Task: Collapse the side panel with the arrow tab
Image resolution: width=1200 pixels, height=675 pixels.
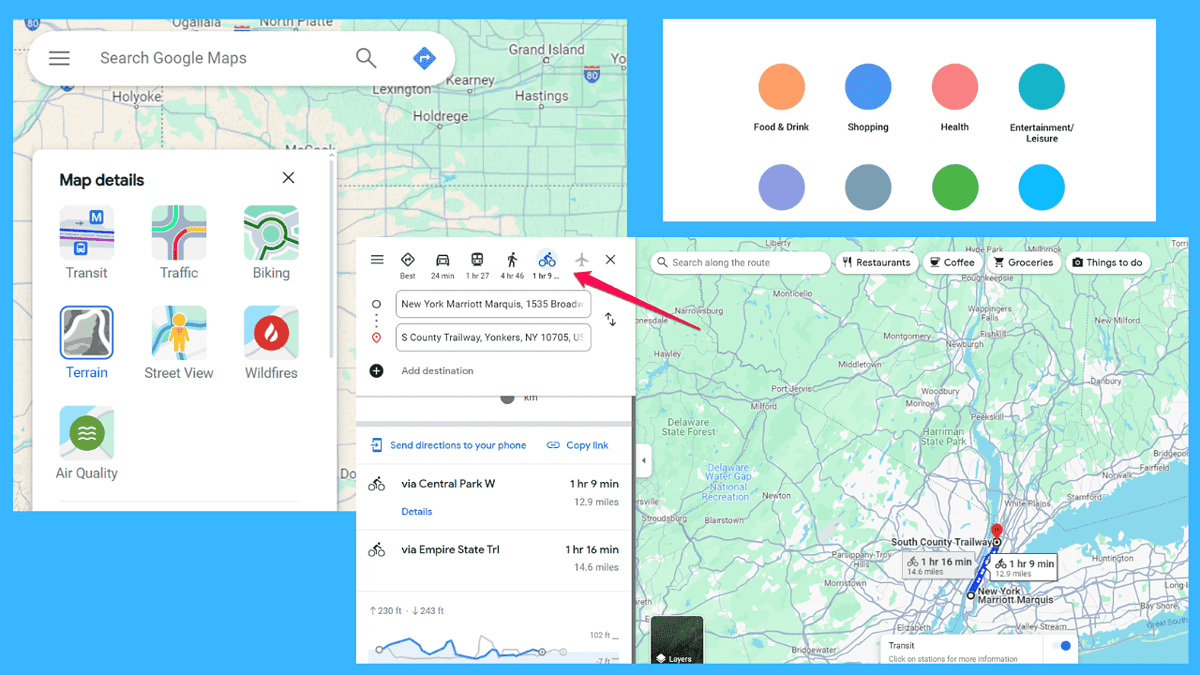Action: tap(643, 461)
